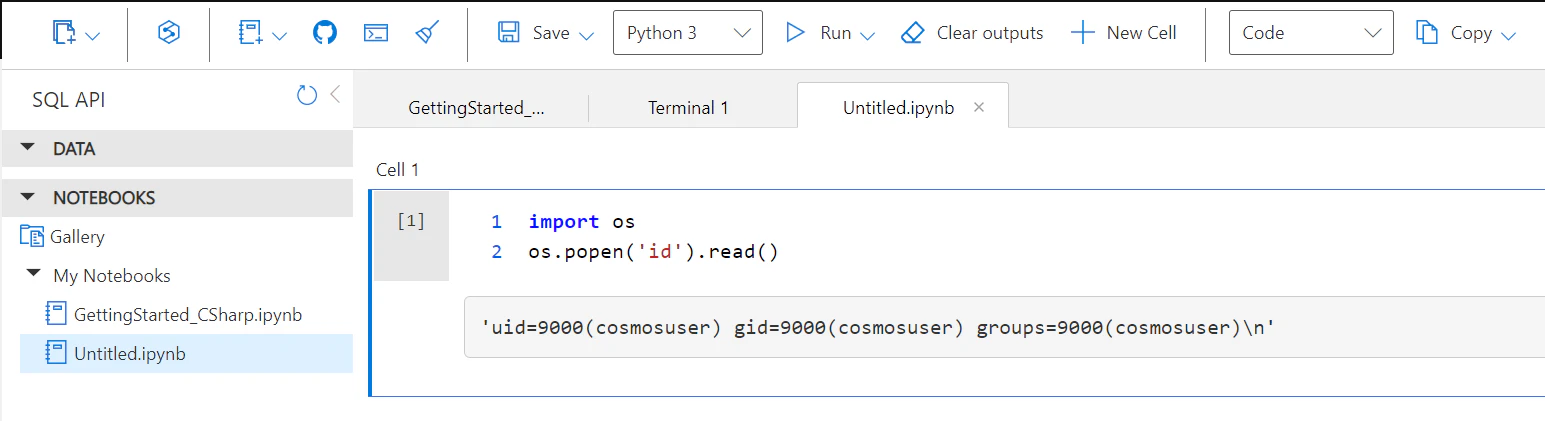Collapse the SQL API side panel
This screenshot has height=421, width=1545.
click(336, 95)
